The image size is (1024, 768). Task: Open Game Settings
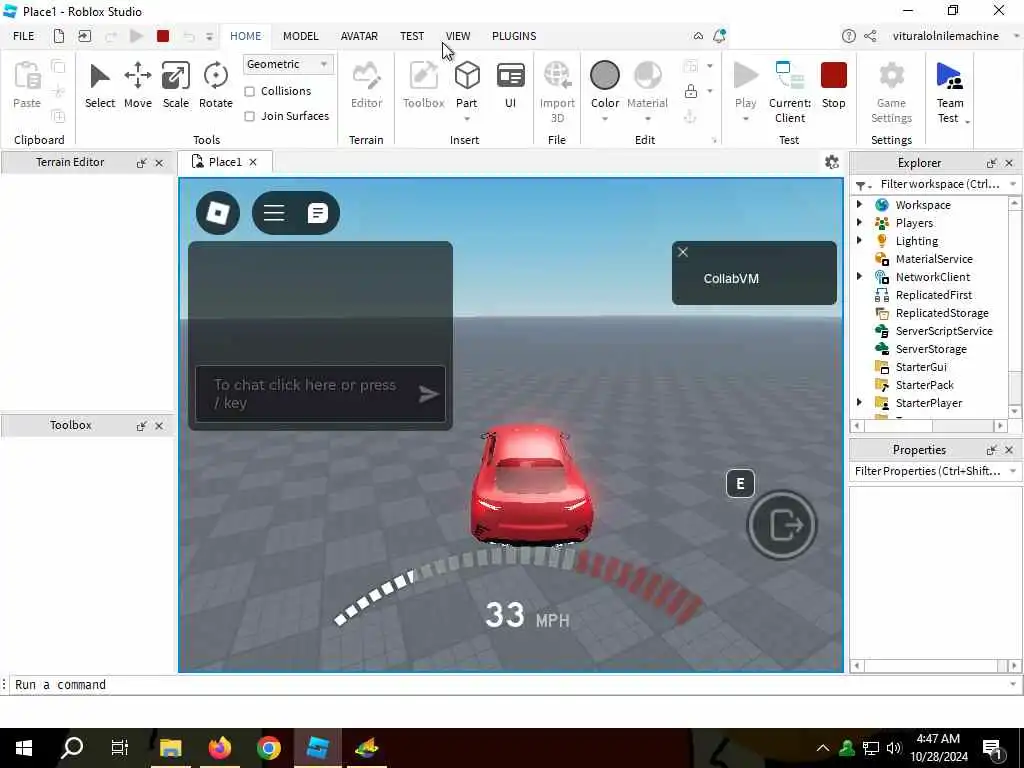pos(891,91)
